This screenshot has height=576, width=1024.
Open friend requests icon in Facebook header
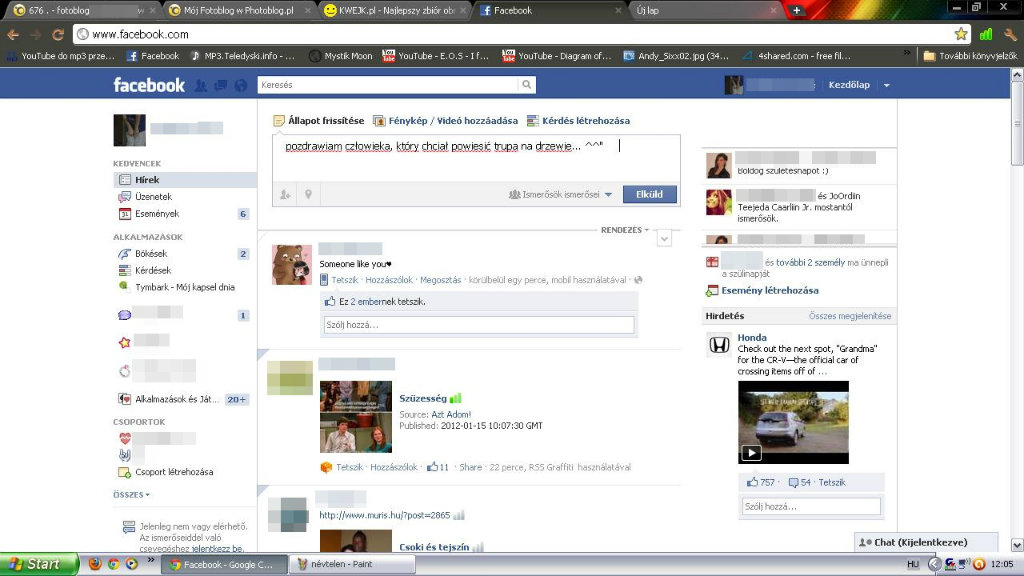(201, 85)
